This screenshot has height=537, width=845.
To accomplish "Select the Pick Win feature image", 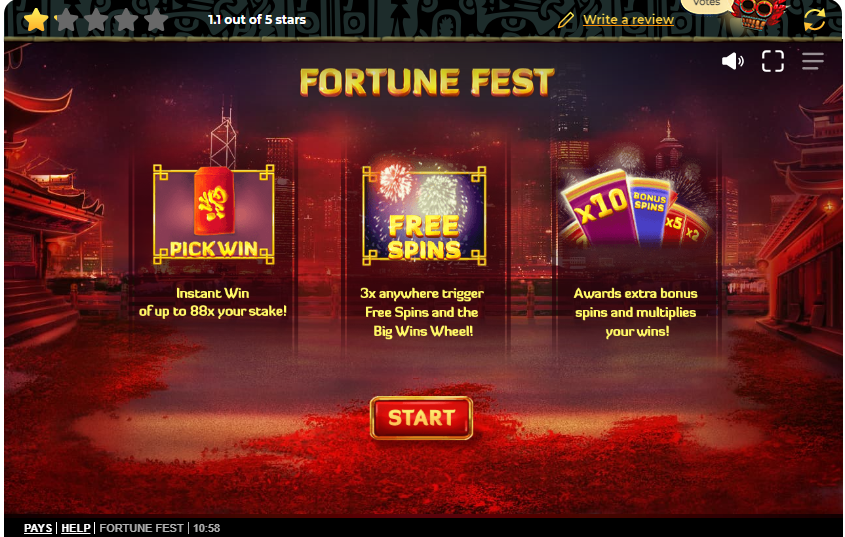I will [x=213, y=215].
